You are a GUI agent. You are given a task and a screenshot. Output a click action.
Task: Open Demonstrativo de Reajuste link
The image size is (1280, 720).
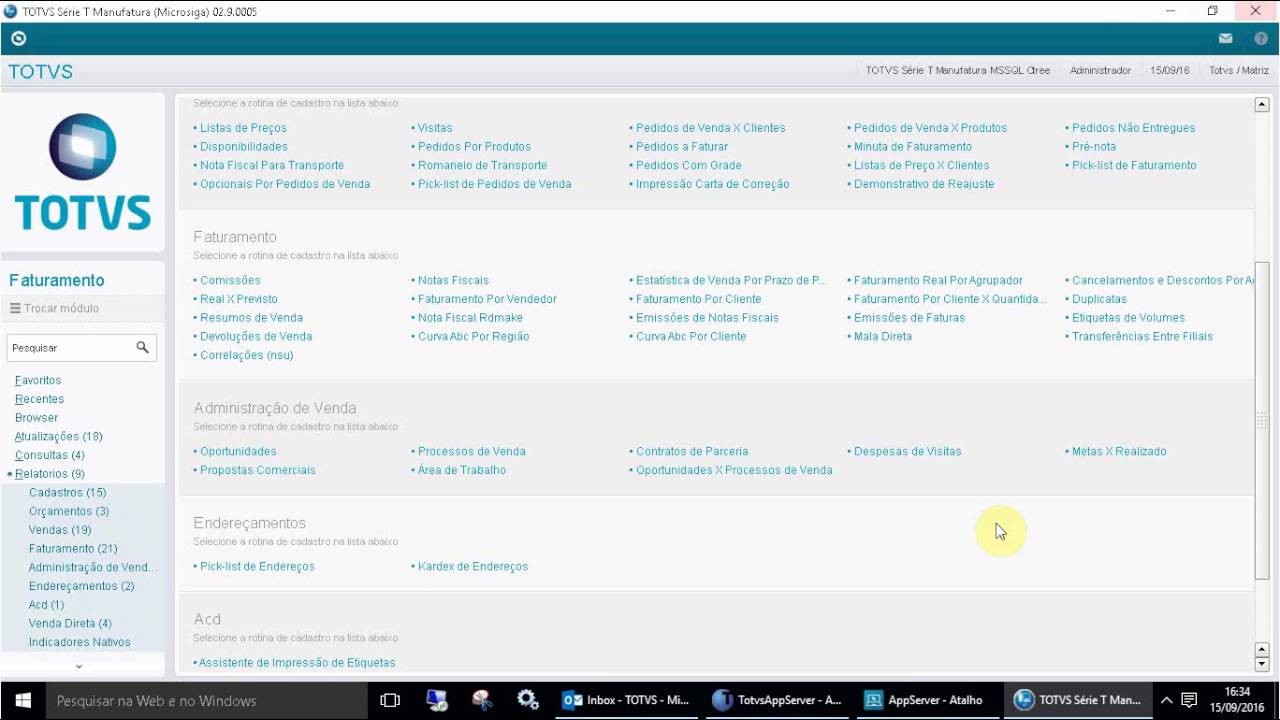pyautogui.click(x=924, y=185)
